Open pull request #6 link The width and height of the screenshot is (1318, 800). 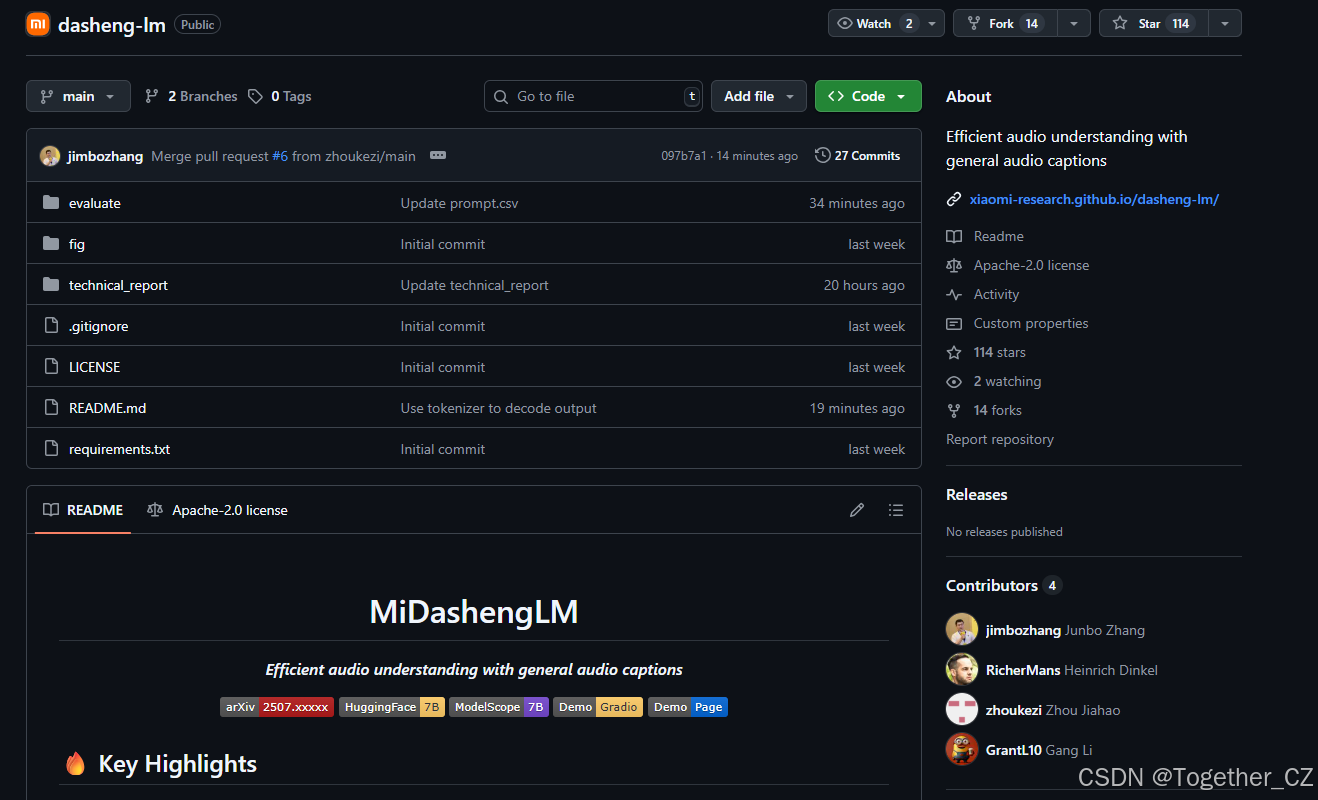pyautogui.click(x=281, y=156)
